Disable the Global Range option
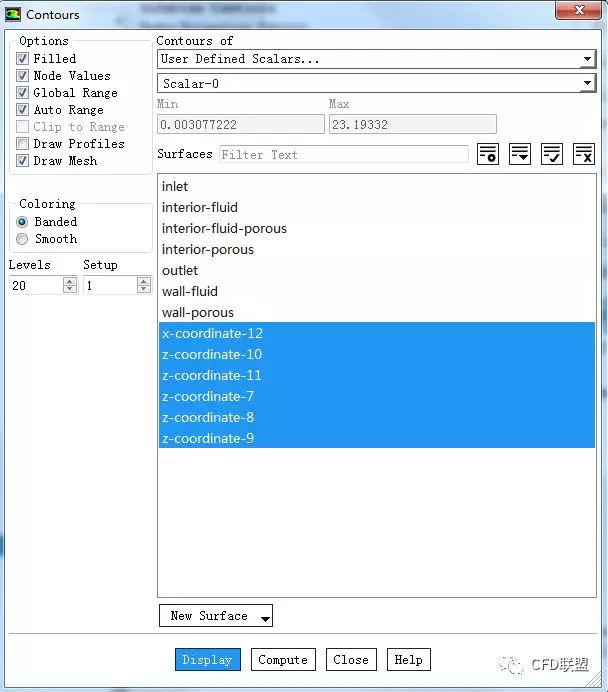Viewport: 608px width, 692px height. [23, 93]
